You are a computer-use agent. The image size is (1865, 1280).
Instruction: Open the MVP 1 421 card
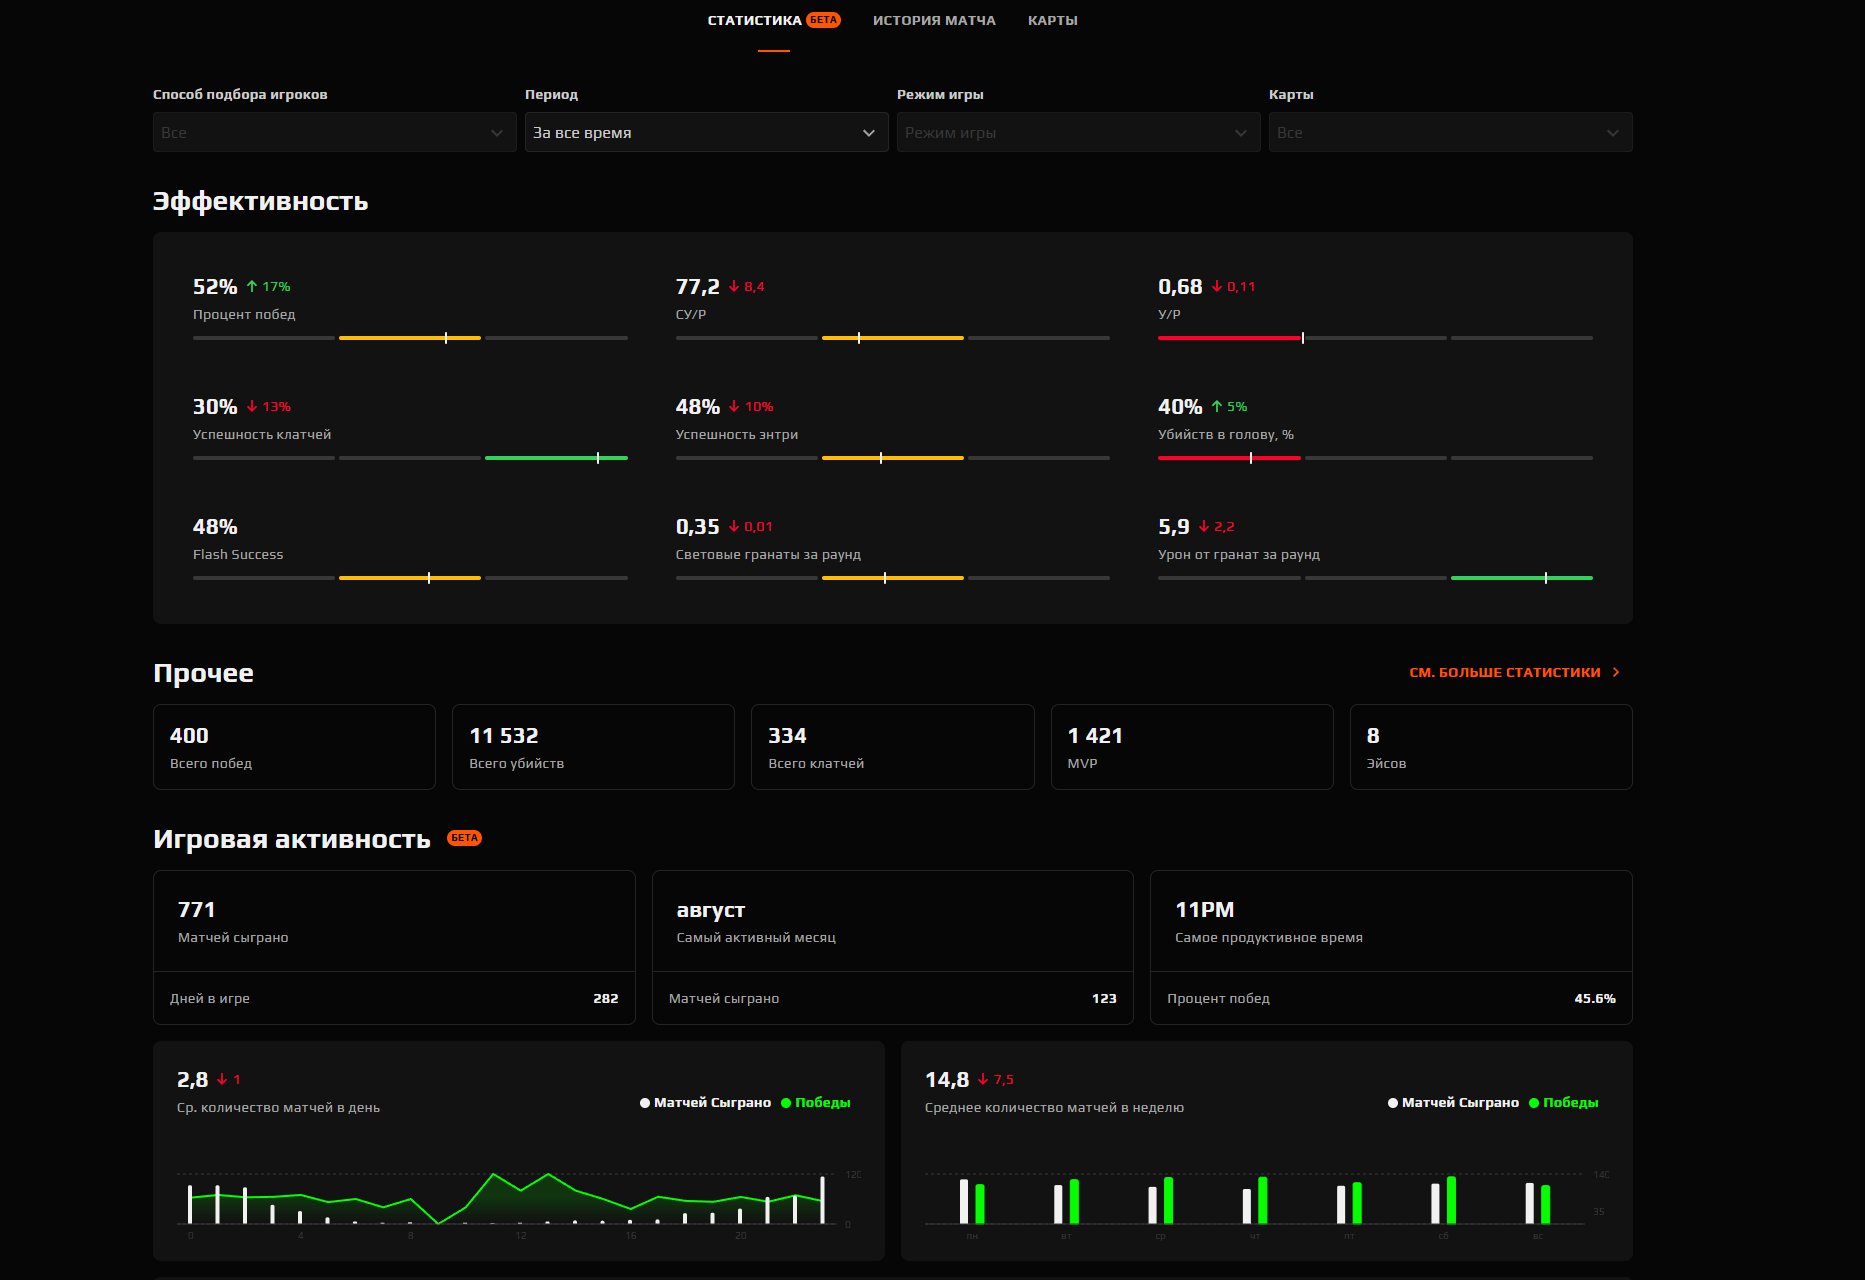pos(1192,747)
